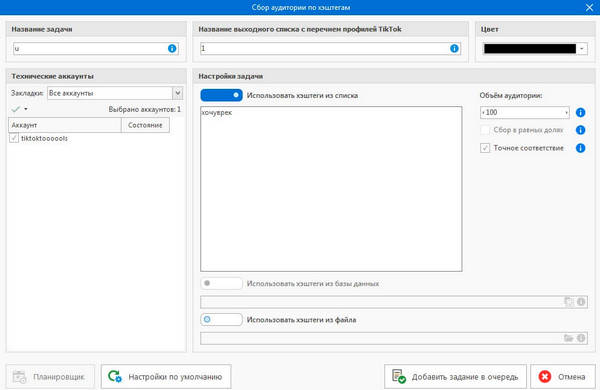Image resolution: width=600 pixels, height=390 pixels.
Task: Check 'Сбор в равных долях' checkbox
Action: click(485, 130)
